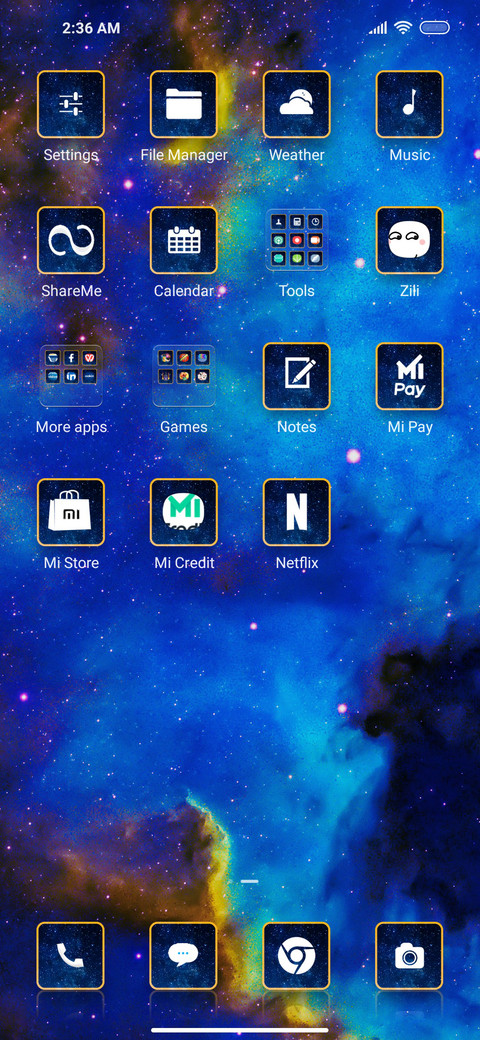Tap the Weather label text

click(296, 155)
